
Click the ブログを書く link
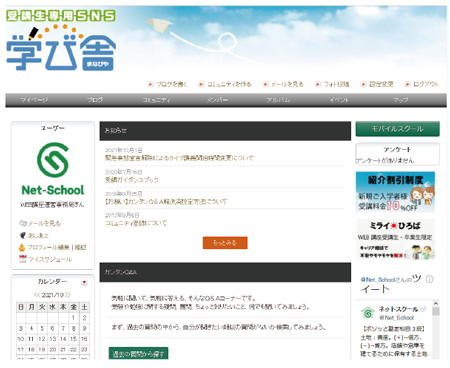172,84
